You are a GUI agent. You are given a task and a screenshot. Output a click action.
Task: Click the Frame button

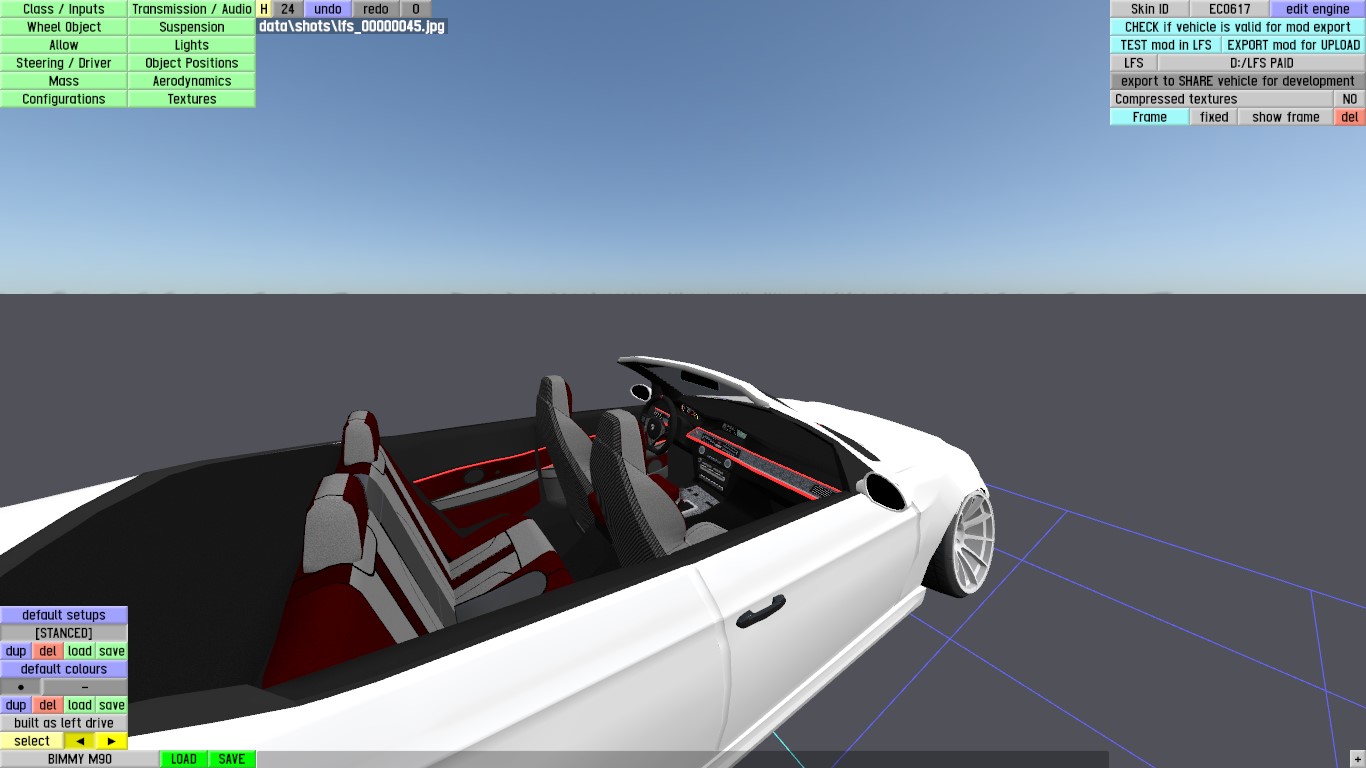1150,117
